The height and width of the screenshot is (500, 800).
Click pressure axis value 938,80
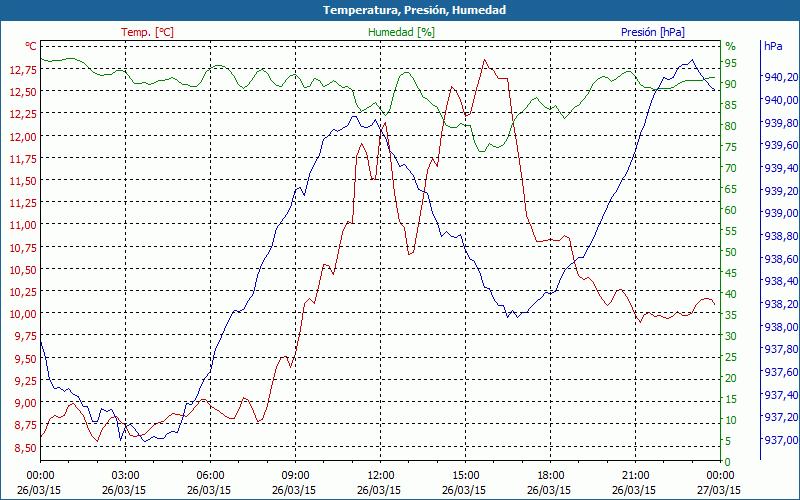(781, 236)
